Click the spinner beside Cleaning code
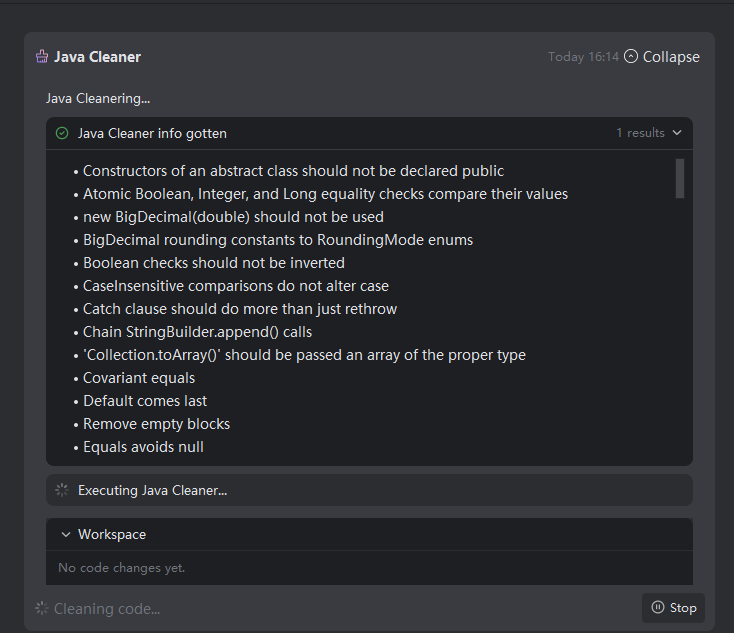 pyautogui.click(x=41, y=608)
